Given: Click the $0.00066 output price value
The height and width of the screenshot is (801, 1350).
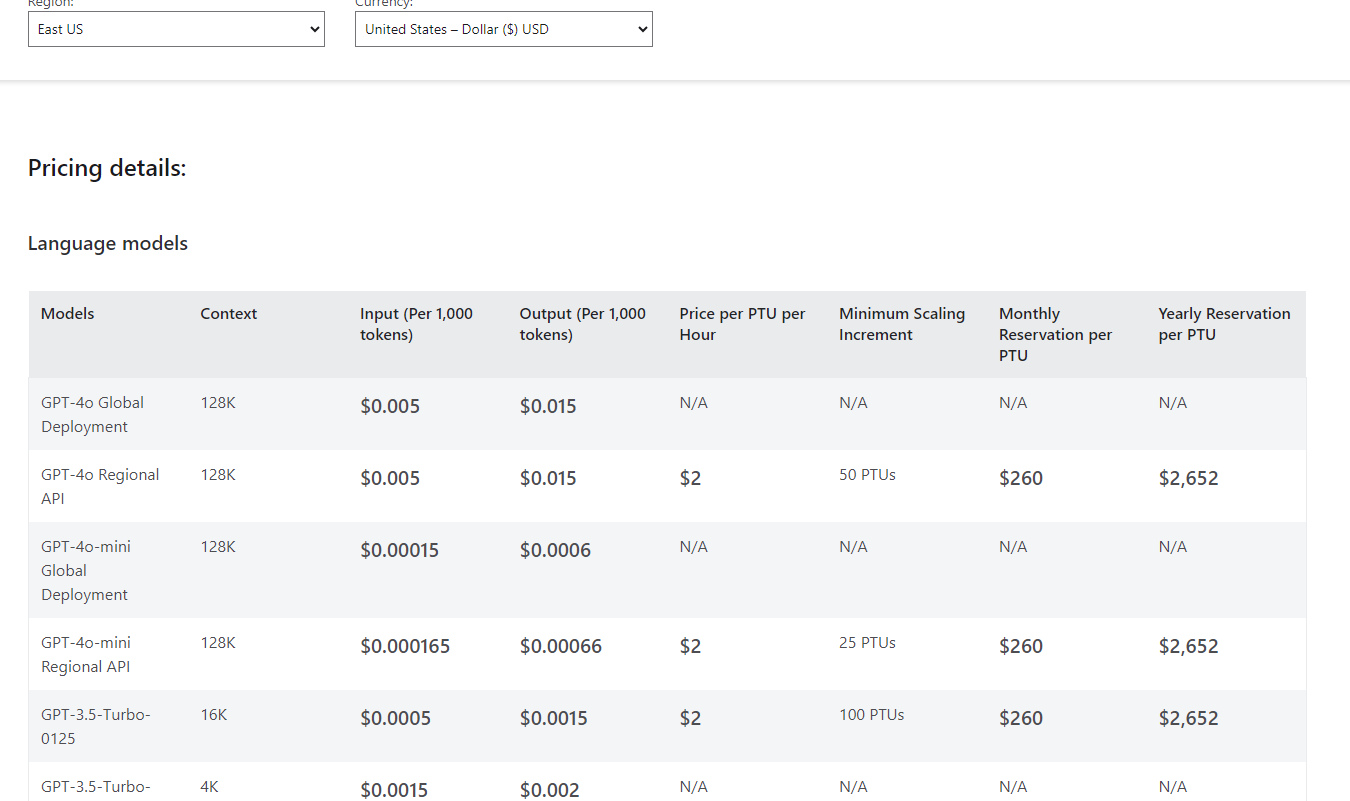Looking at the screenshot, I should pyautogui.click(x=561, y=646).
